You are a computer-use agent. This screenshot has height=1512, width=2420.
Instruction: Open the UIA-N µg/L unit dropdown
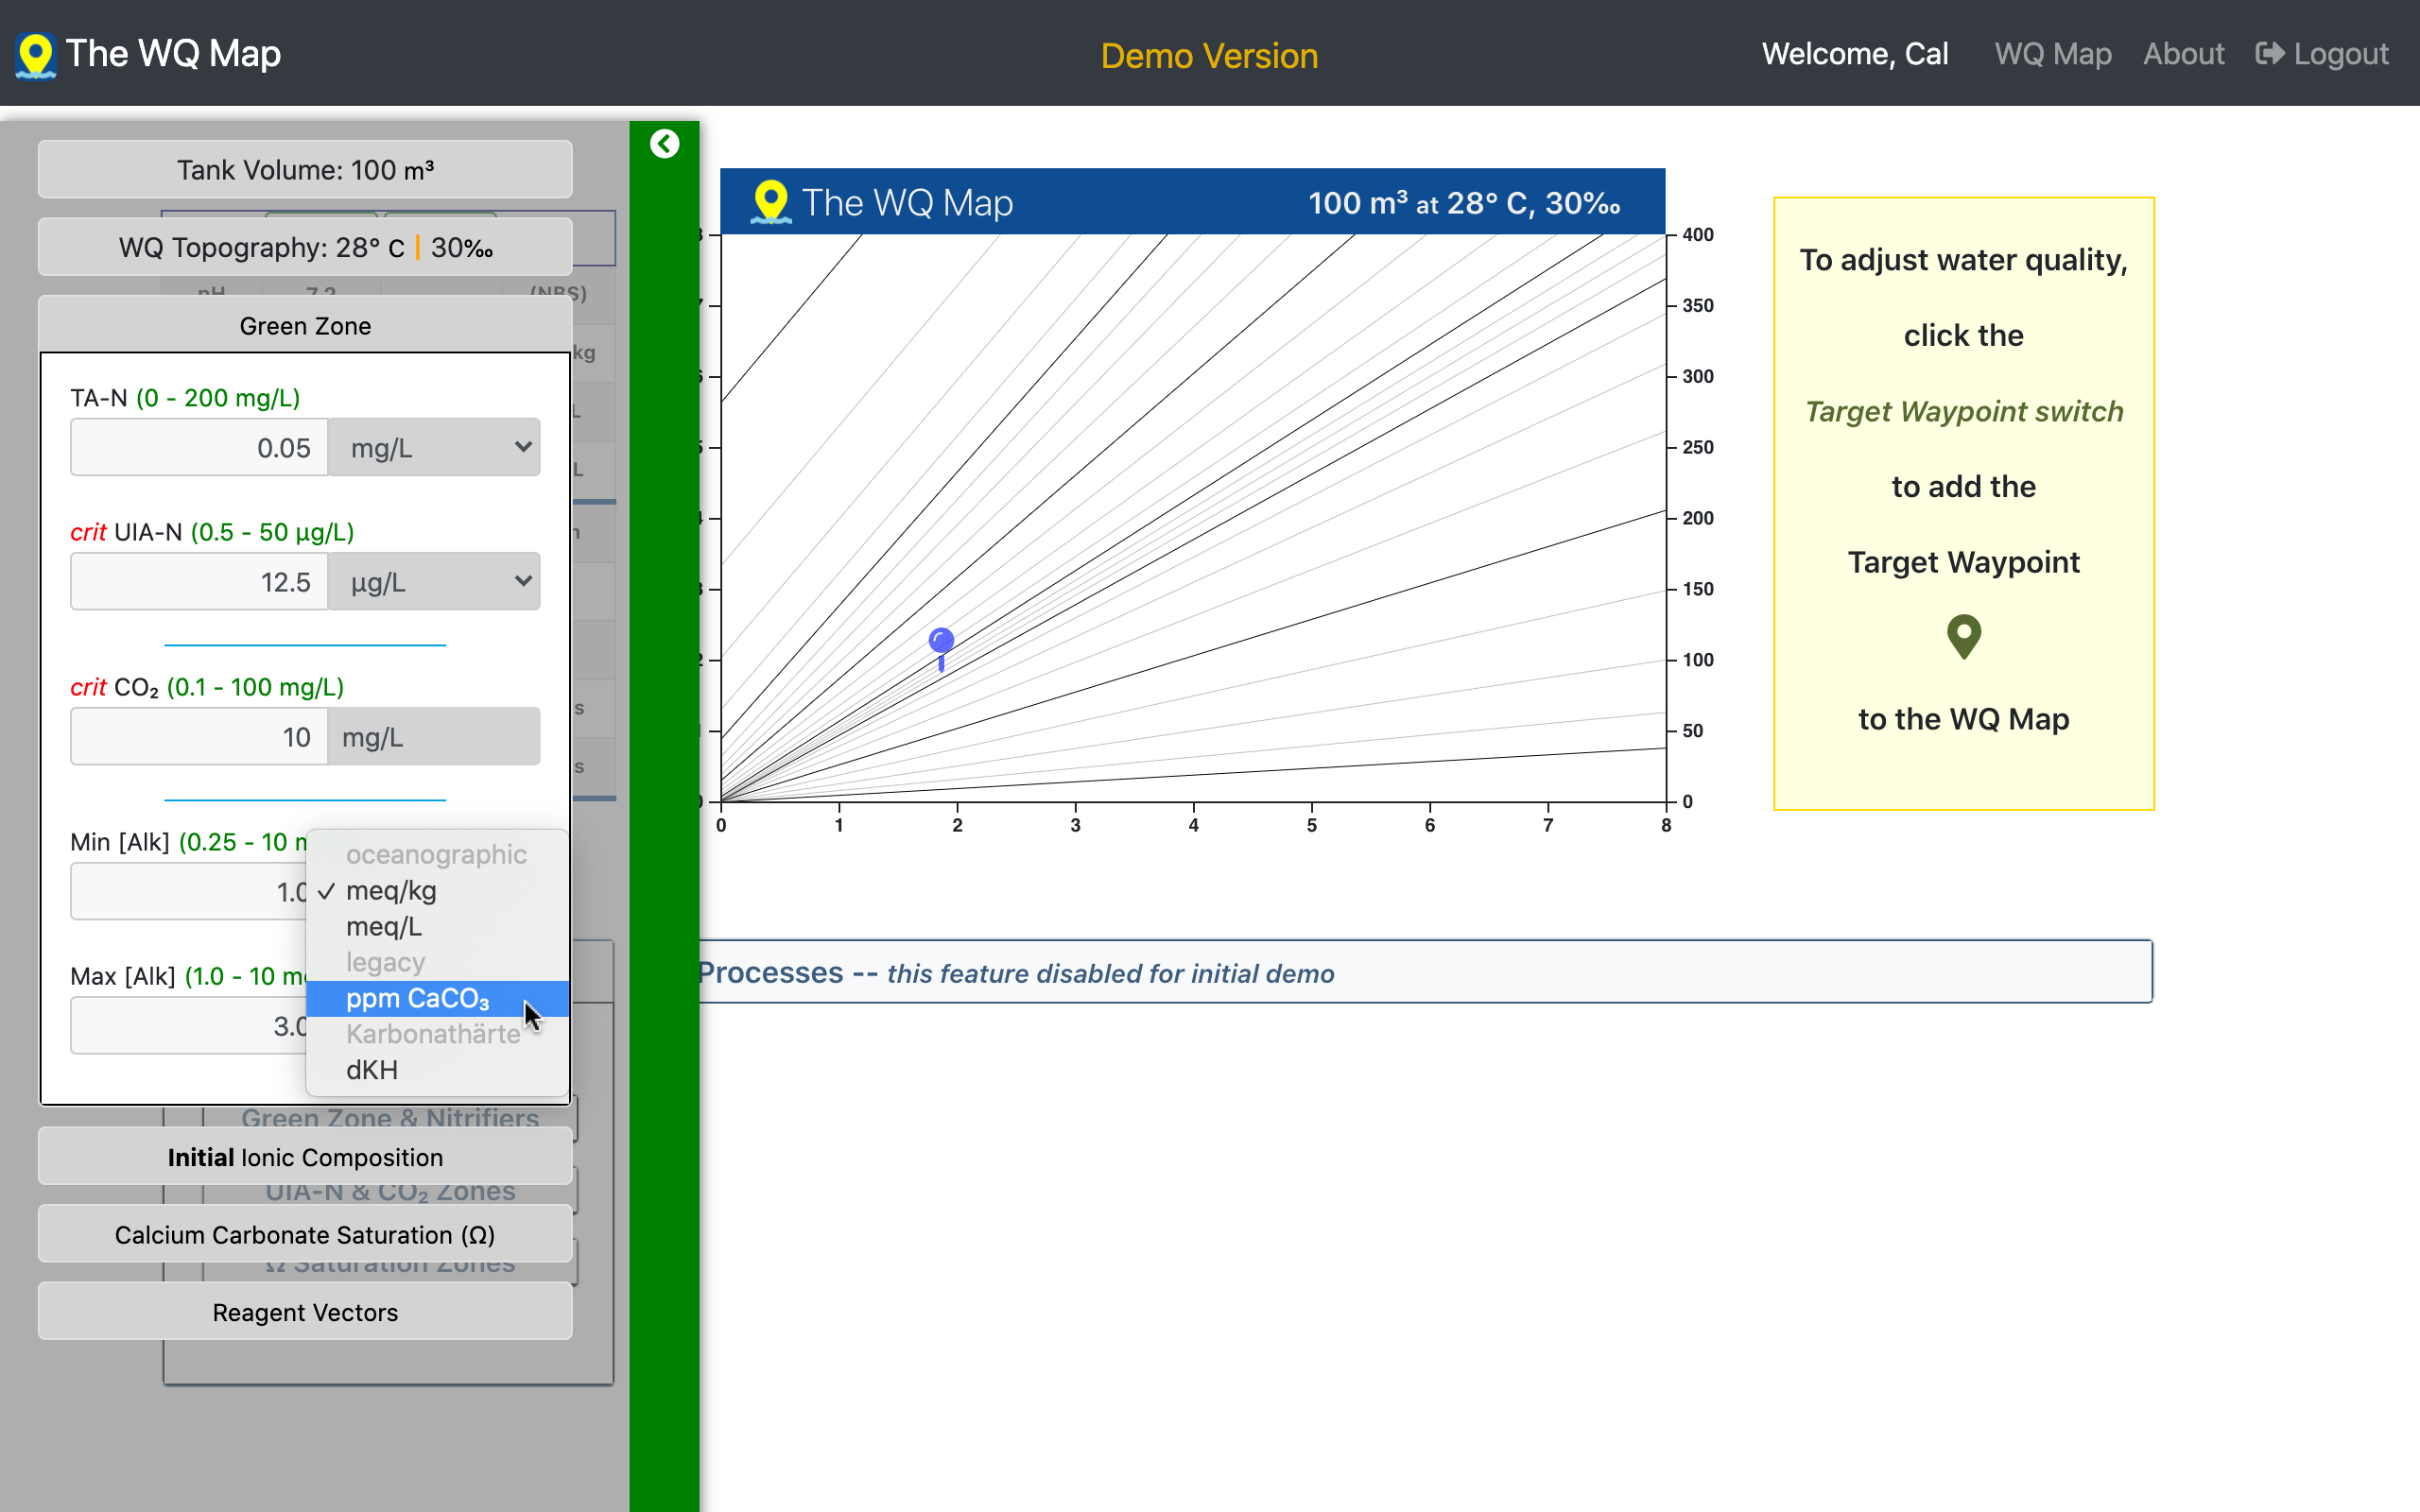434,582
